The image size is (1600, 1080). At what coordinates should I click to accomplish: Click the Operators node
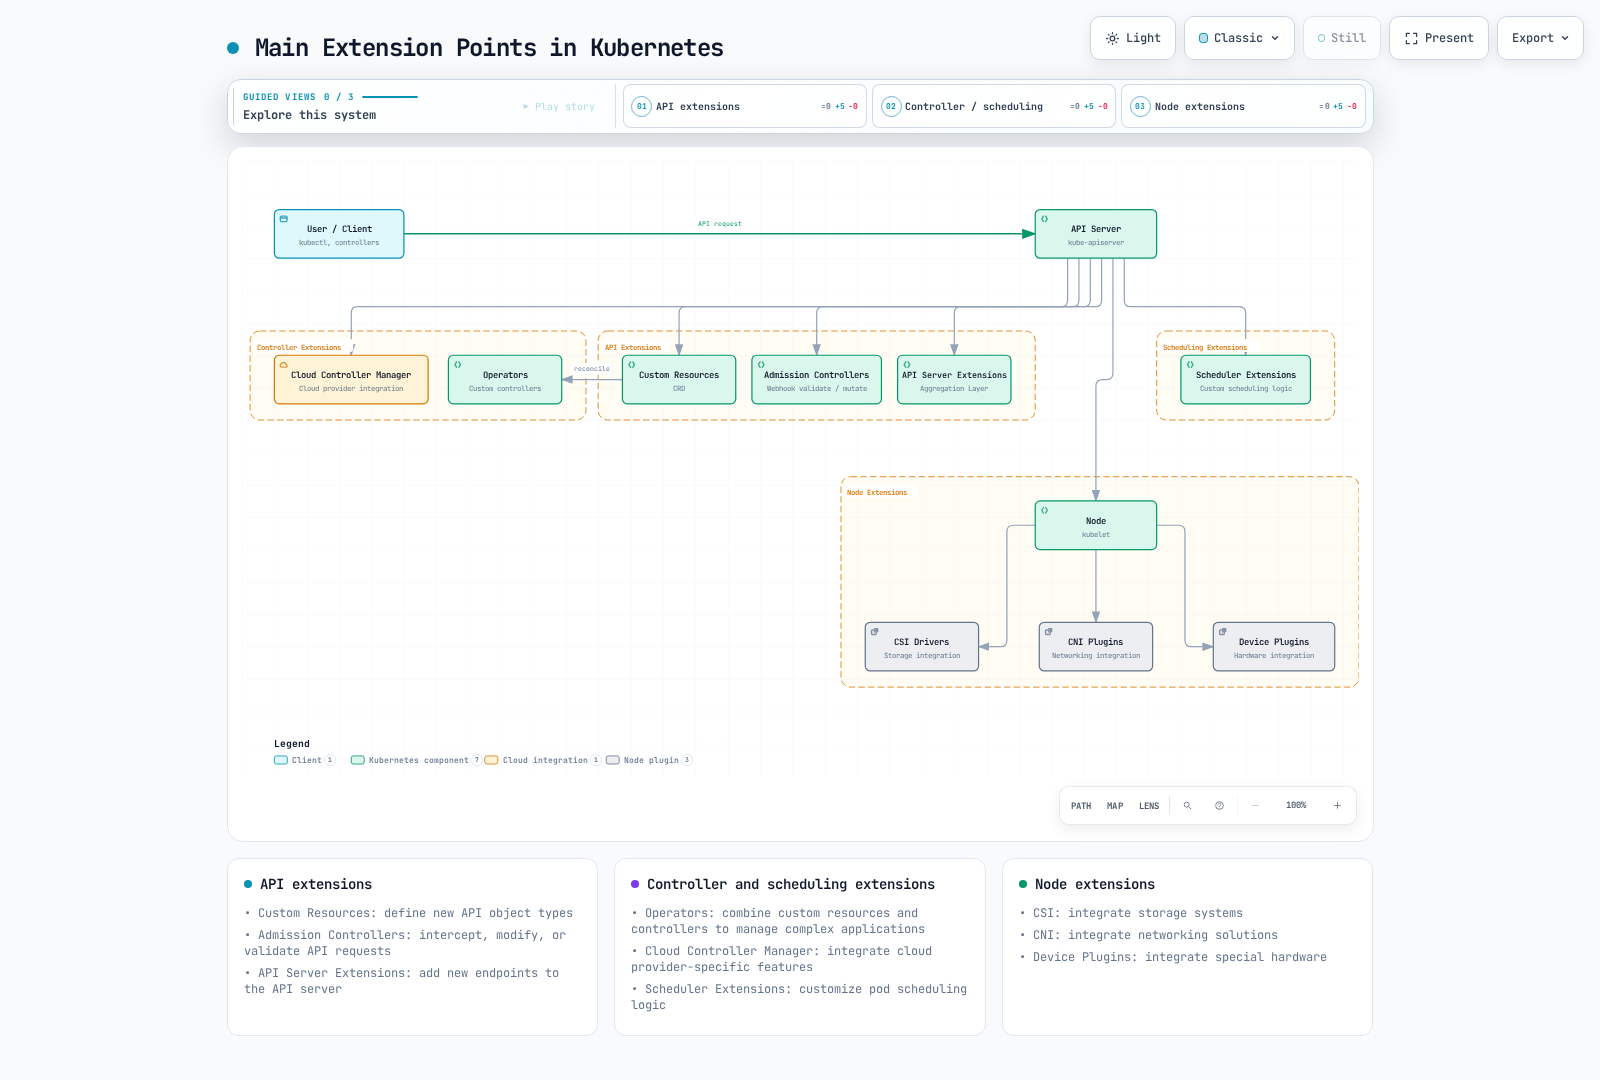[x=505, y=380]
